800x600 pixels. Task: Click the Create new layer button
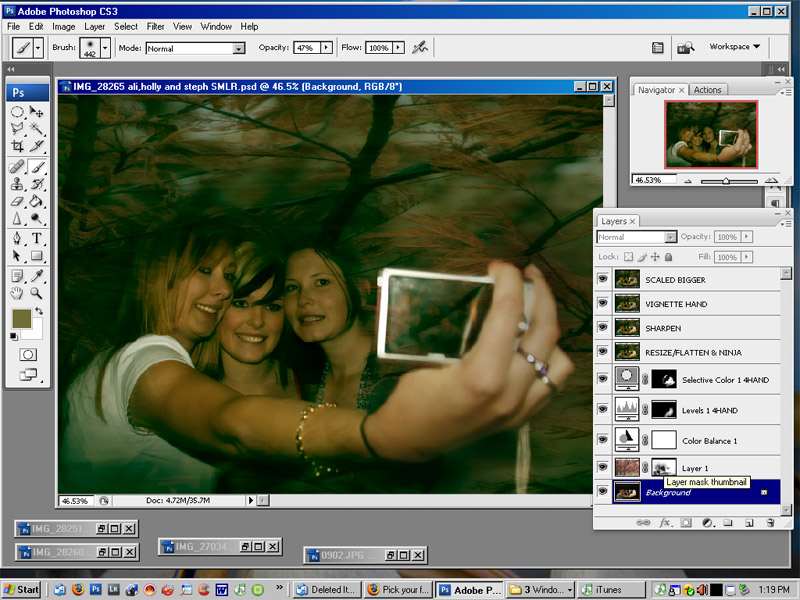click(x=749, y=522)
